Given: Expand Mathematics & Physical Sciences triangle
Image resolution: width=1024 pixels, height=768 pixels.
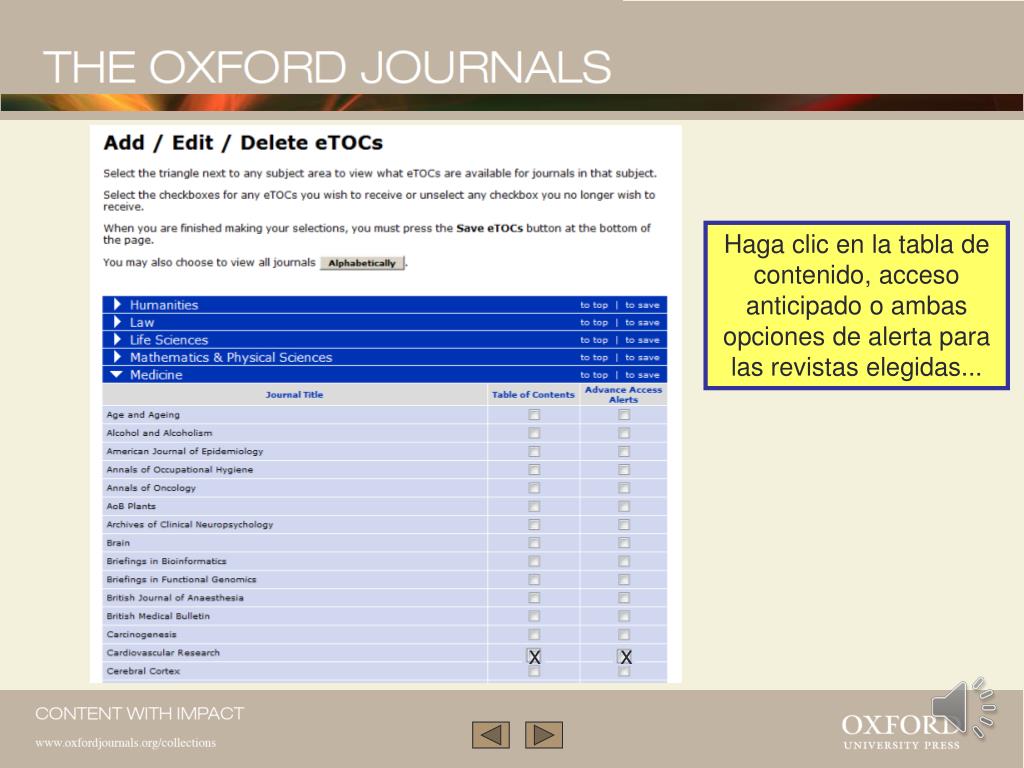Looking at the screenshot, I should (118, 357).
